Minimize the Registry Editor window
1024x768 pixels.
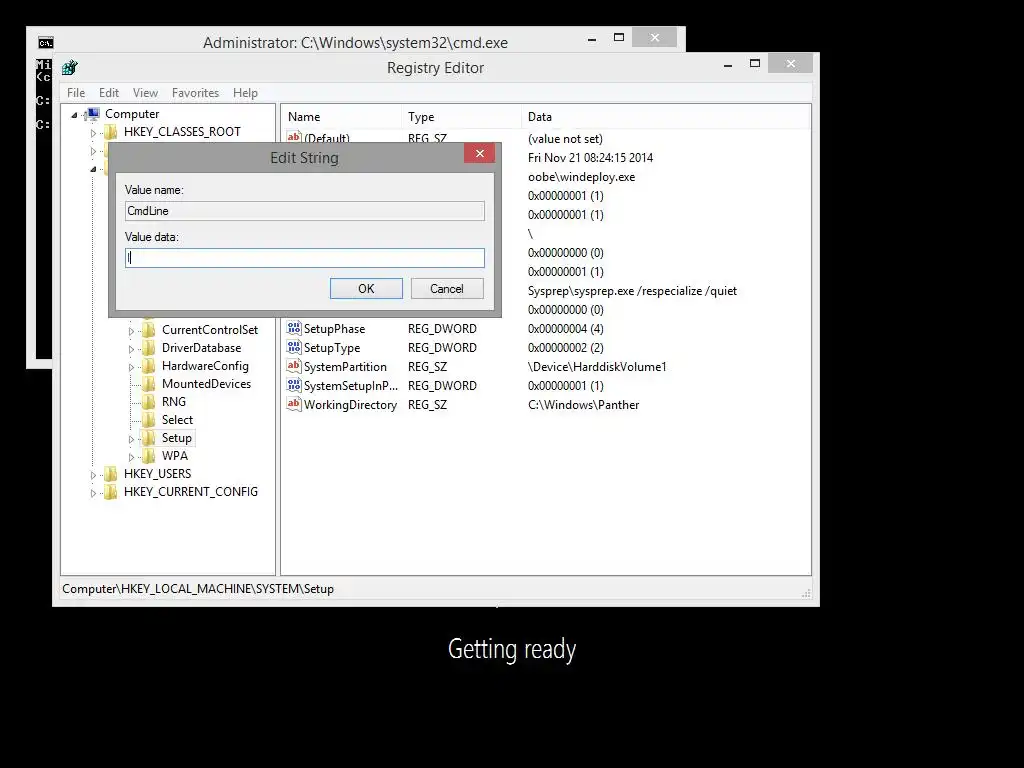click(728, 65)
